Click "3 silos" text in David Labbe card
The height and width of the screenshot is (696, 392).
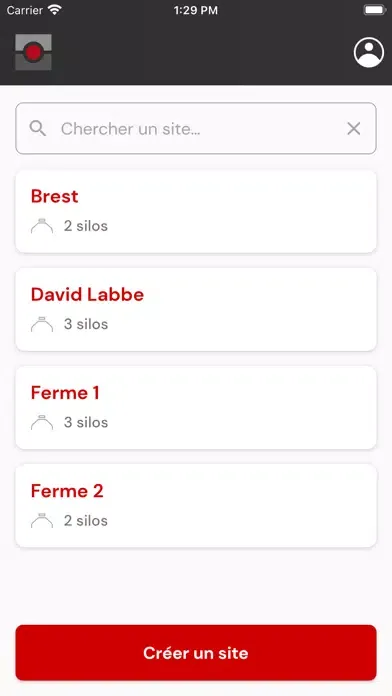(86, 324)
